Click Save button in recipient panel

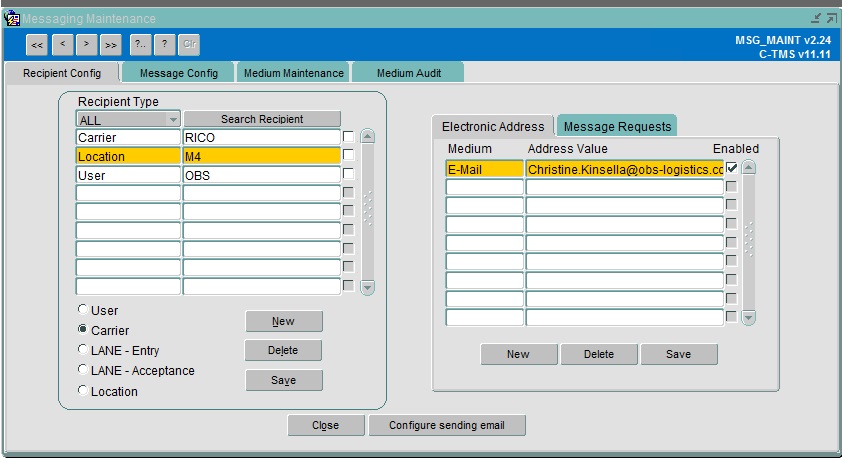(284, 380)
